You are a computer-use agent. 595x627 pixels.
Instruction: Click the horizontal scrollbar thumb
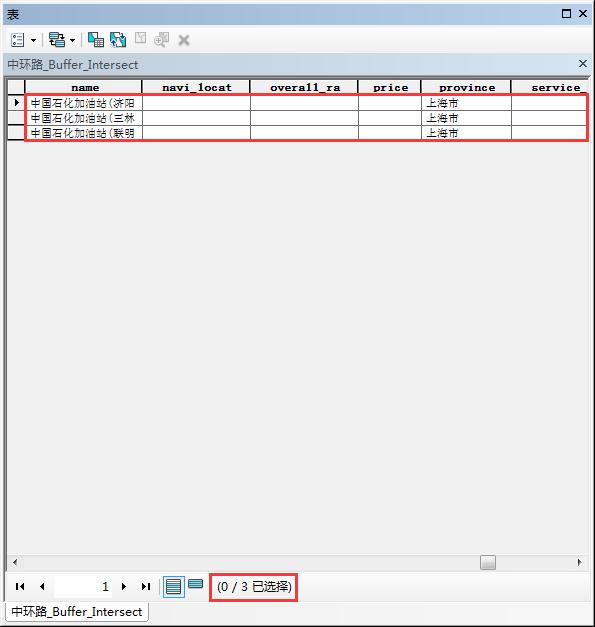click(488, 562)
